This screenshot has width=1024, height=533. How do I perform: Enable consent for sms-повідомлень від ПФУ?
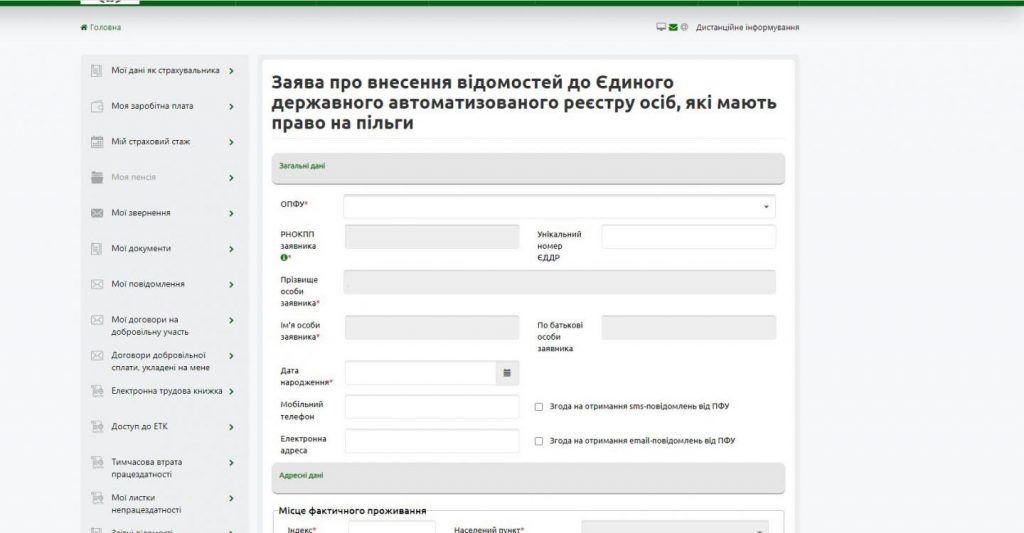(539, 407)
